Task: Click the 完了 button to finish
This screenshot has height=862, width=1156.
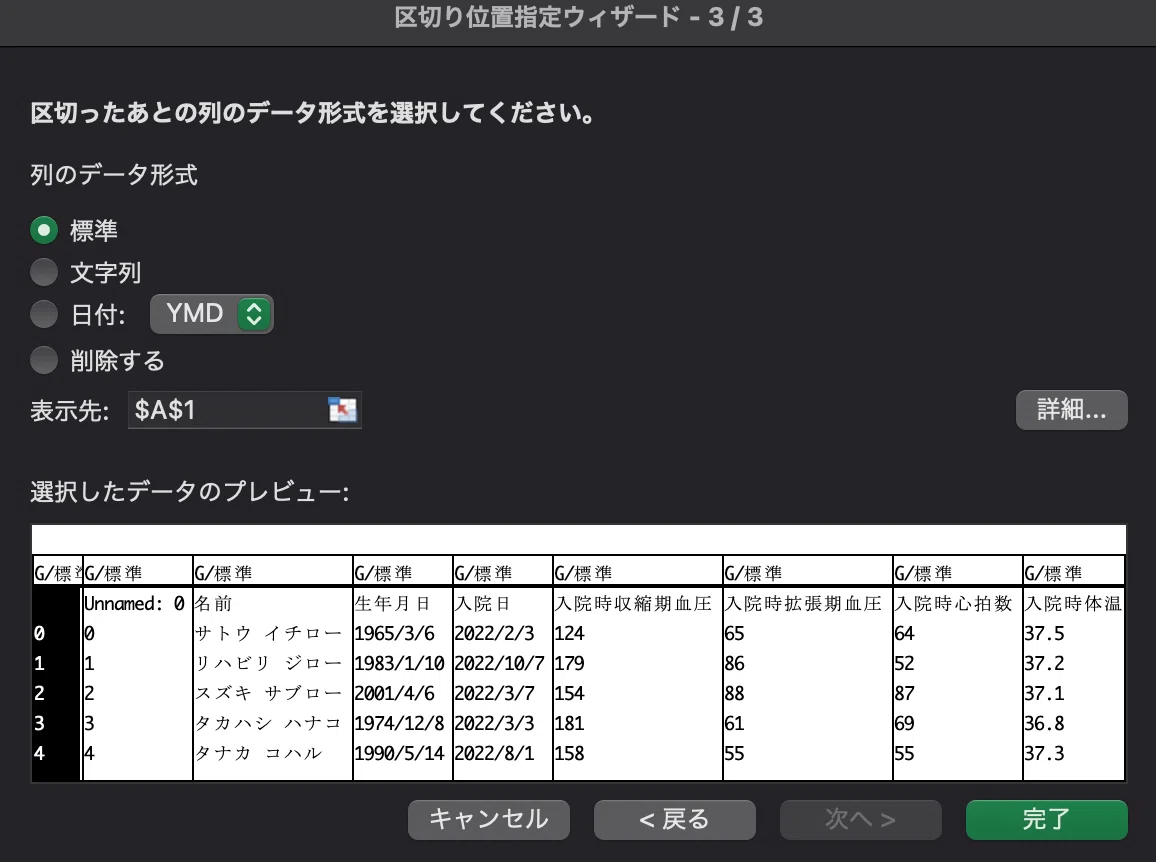Action: [x=1046, y=819]
